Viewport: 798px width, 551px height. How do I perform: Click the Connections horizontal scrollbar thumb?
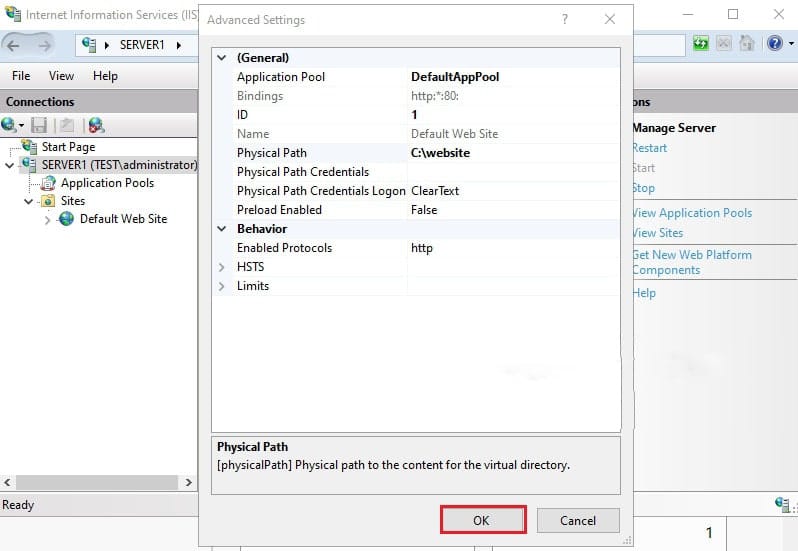pos(97,482)
